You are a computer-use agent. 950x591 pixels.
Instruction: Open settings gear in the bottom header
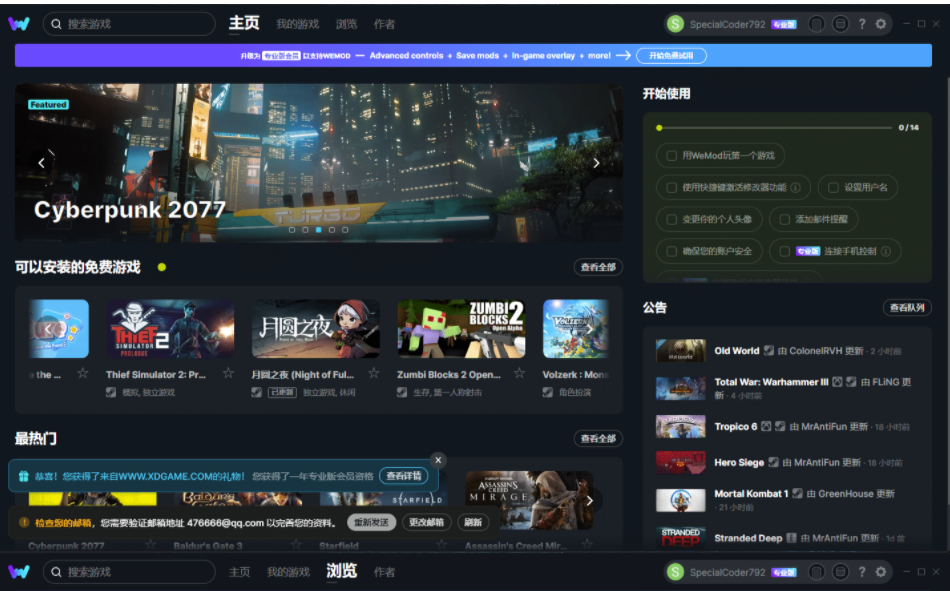coord(881,572)
